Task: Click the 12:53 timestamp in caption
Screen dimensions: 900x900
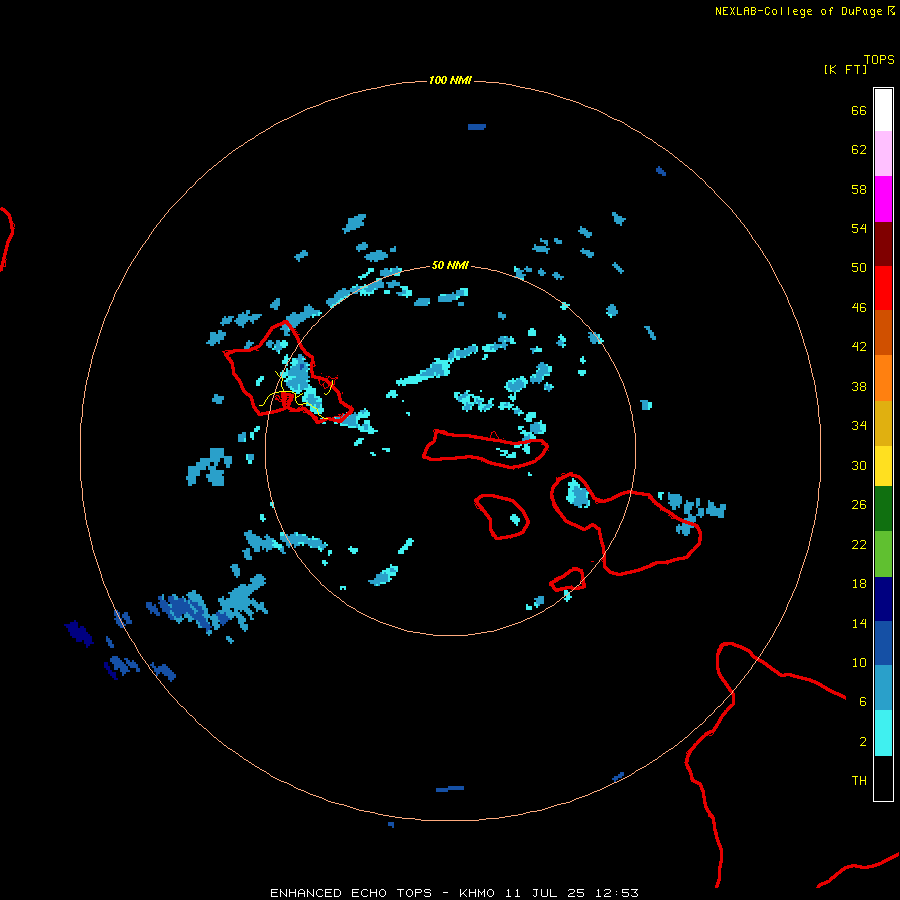Action: point(616,893)
